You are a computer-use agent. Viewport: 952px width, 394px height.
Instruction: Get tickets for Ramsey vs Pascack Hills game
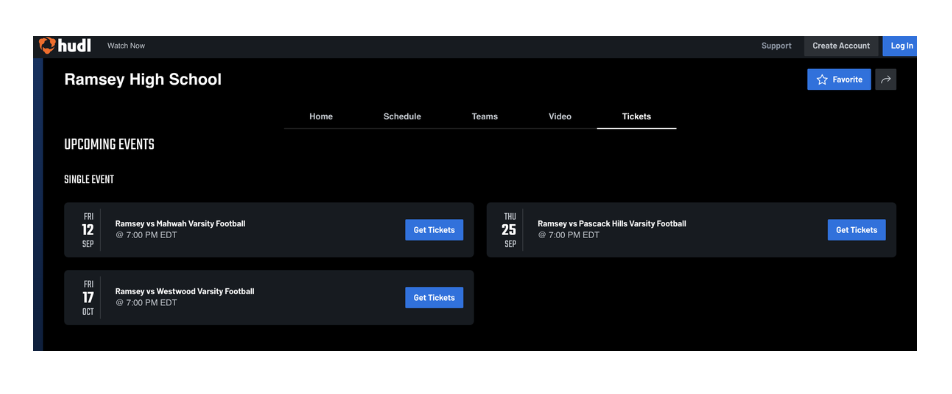[856, 230]
